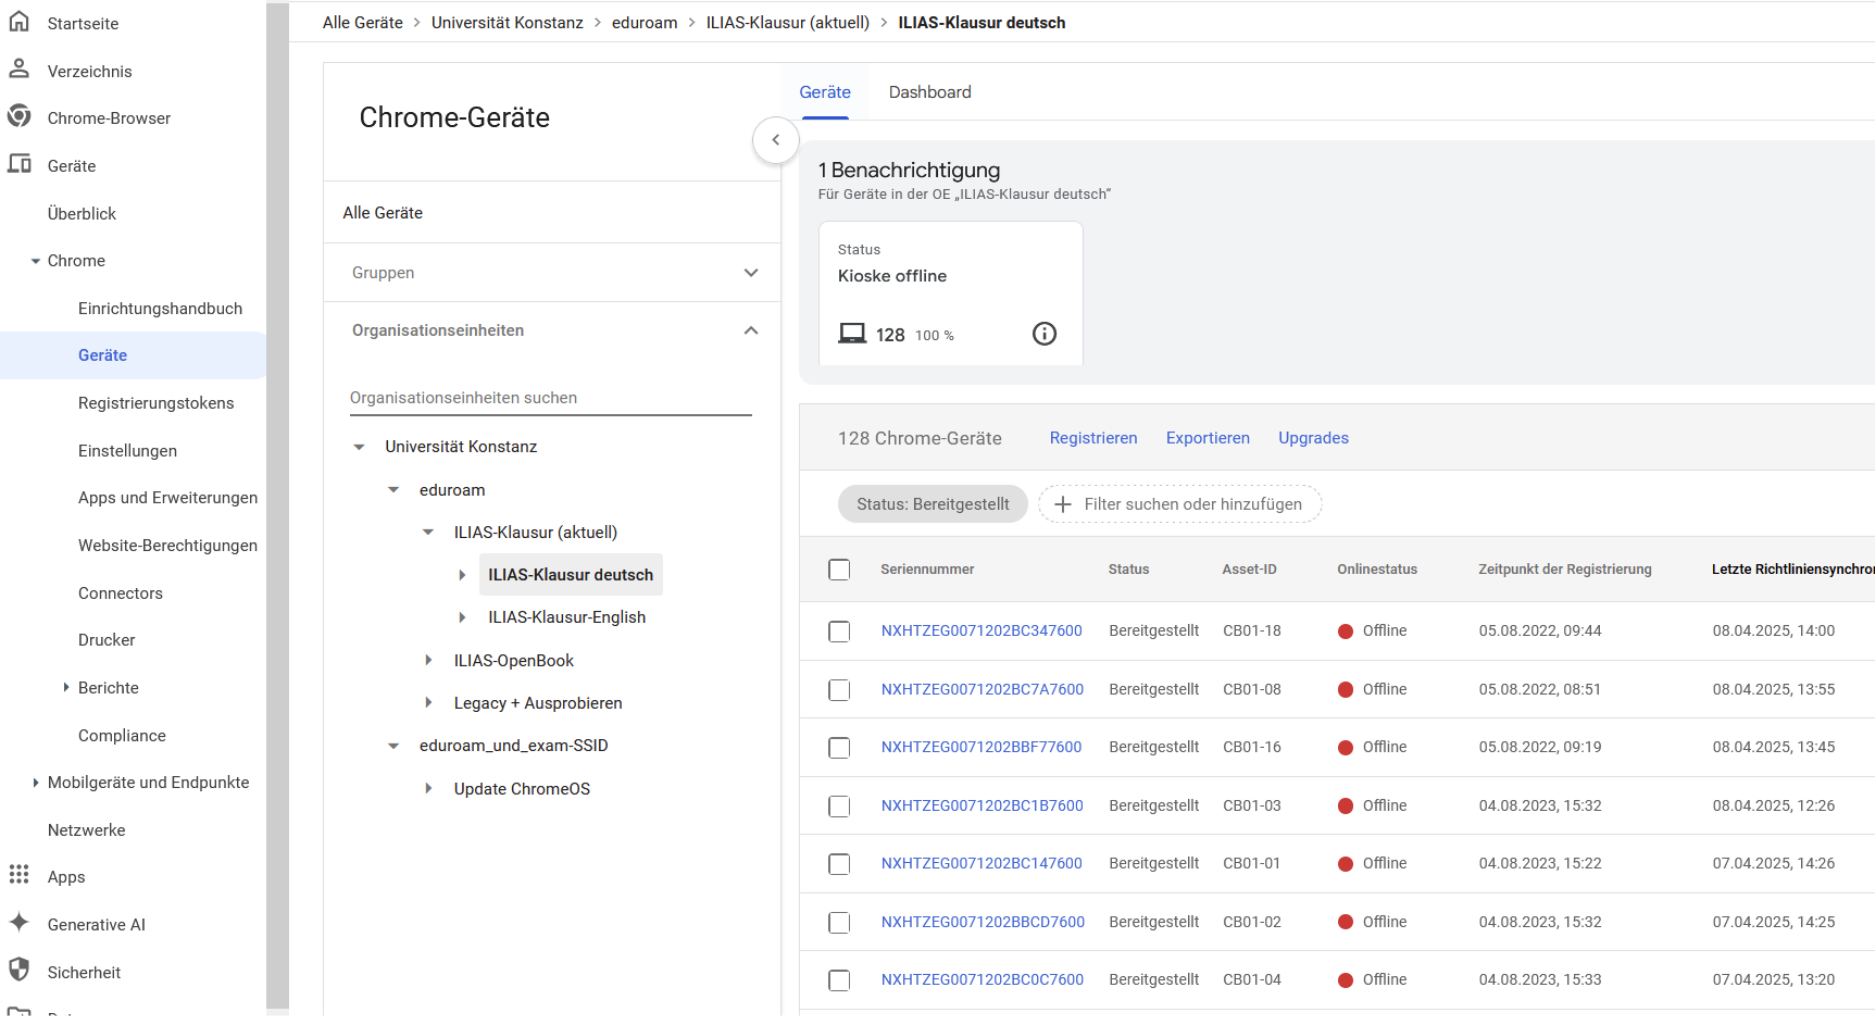The image size is (1875, 1016).
Task: Click the Generative AI sparkle icon
Action: coord(19,923)
